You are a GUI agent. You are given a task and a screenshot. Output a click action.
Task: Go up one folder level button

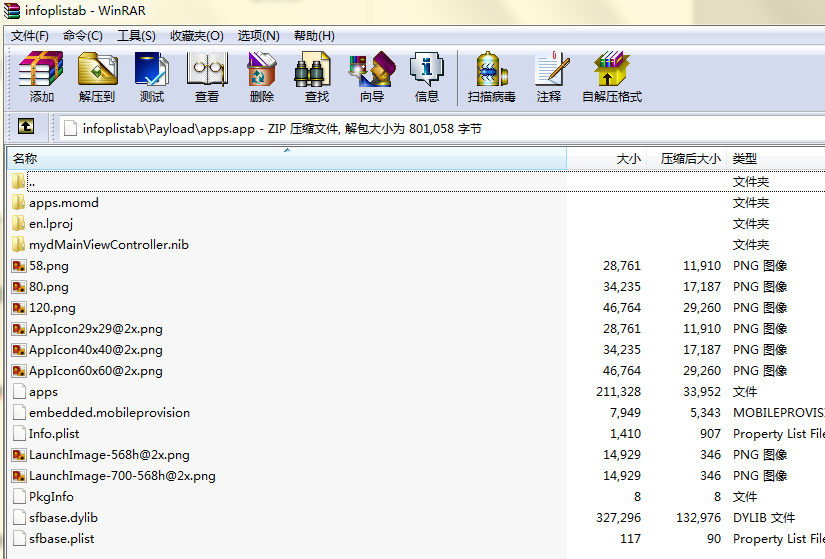(26, 126)
